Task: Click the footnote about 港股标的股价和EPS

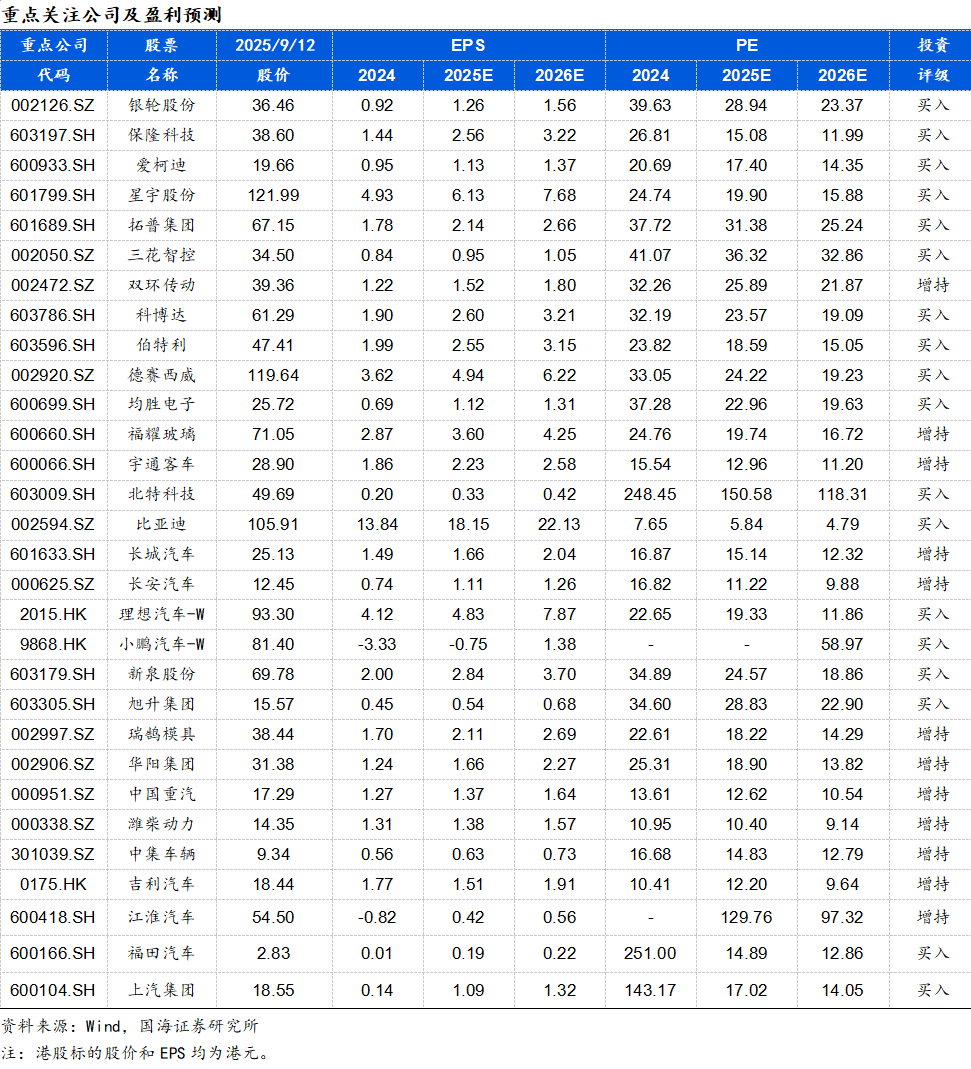Action: pyautogui.click(x=136, y=1053)
